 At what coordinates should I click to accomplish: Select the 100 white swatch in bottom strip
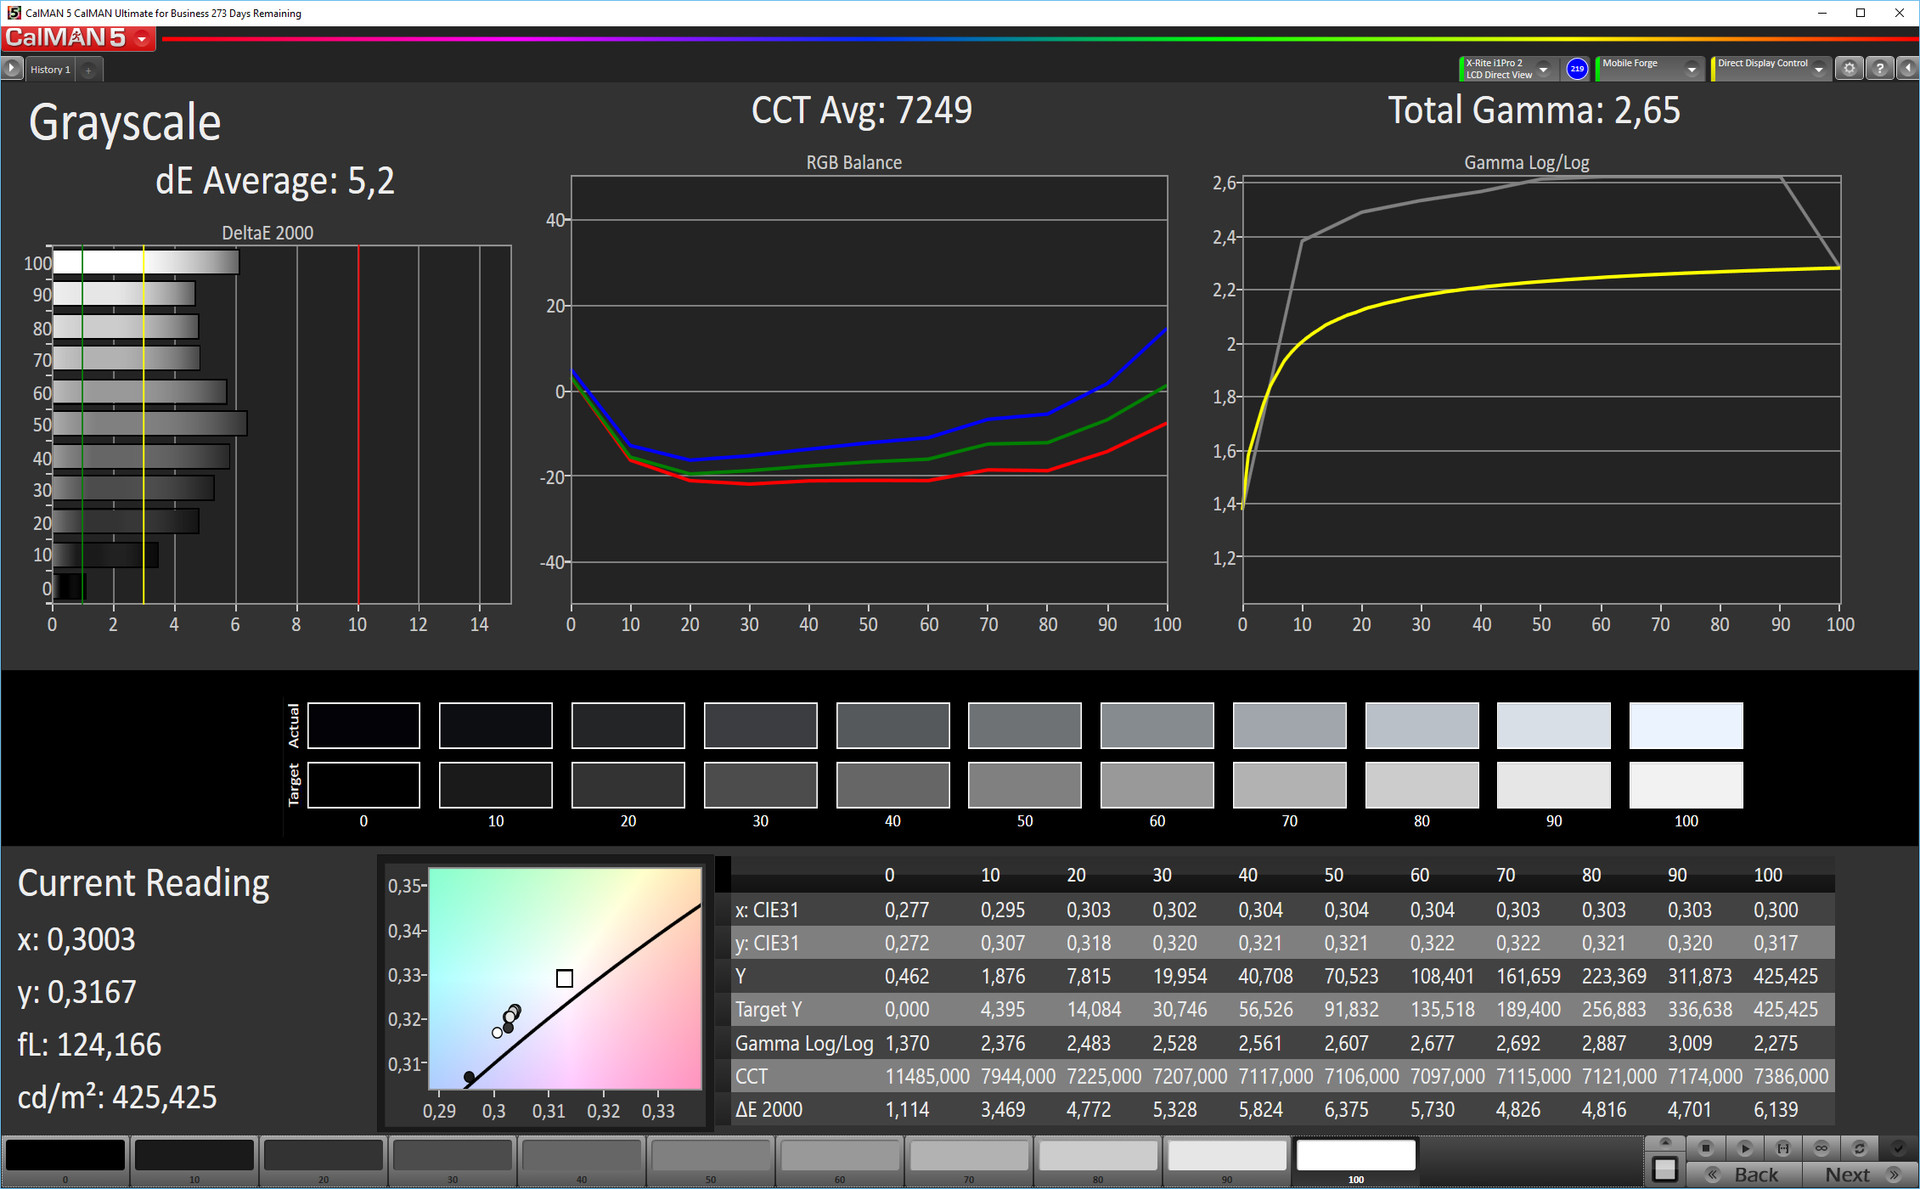point(1355,1156)
